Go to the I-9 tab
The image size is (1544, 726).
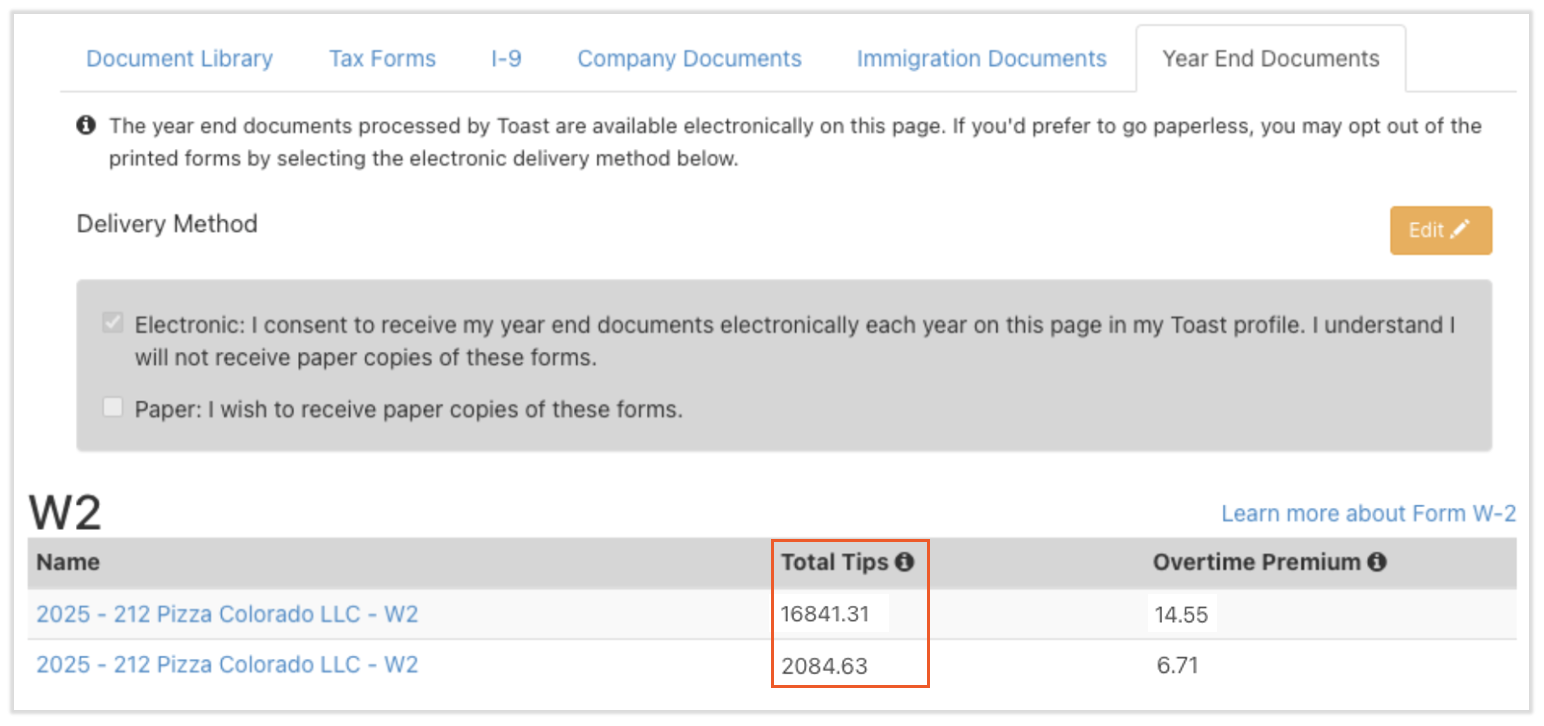[506, 59]
